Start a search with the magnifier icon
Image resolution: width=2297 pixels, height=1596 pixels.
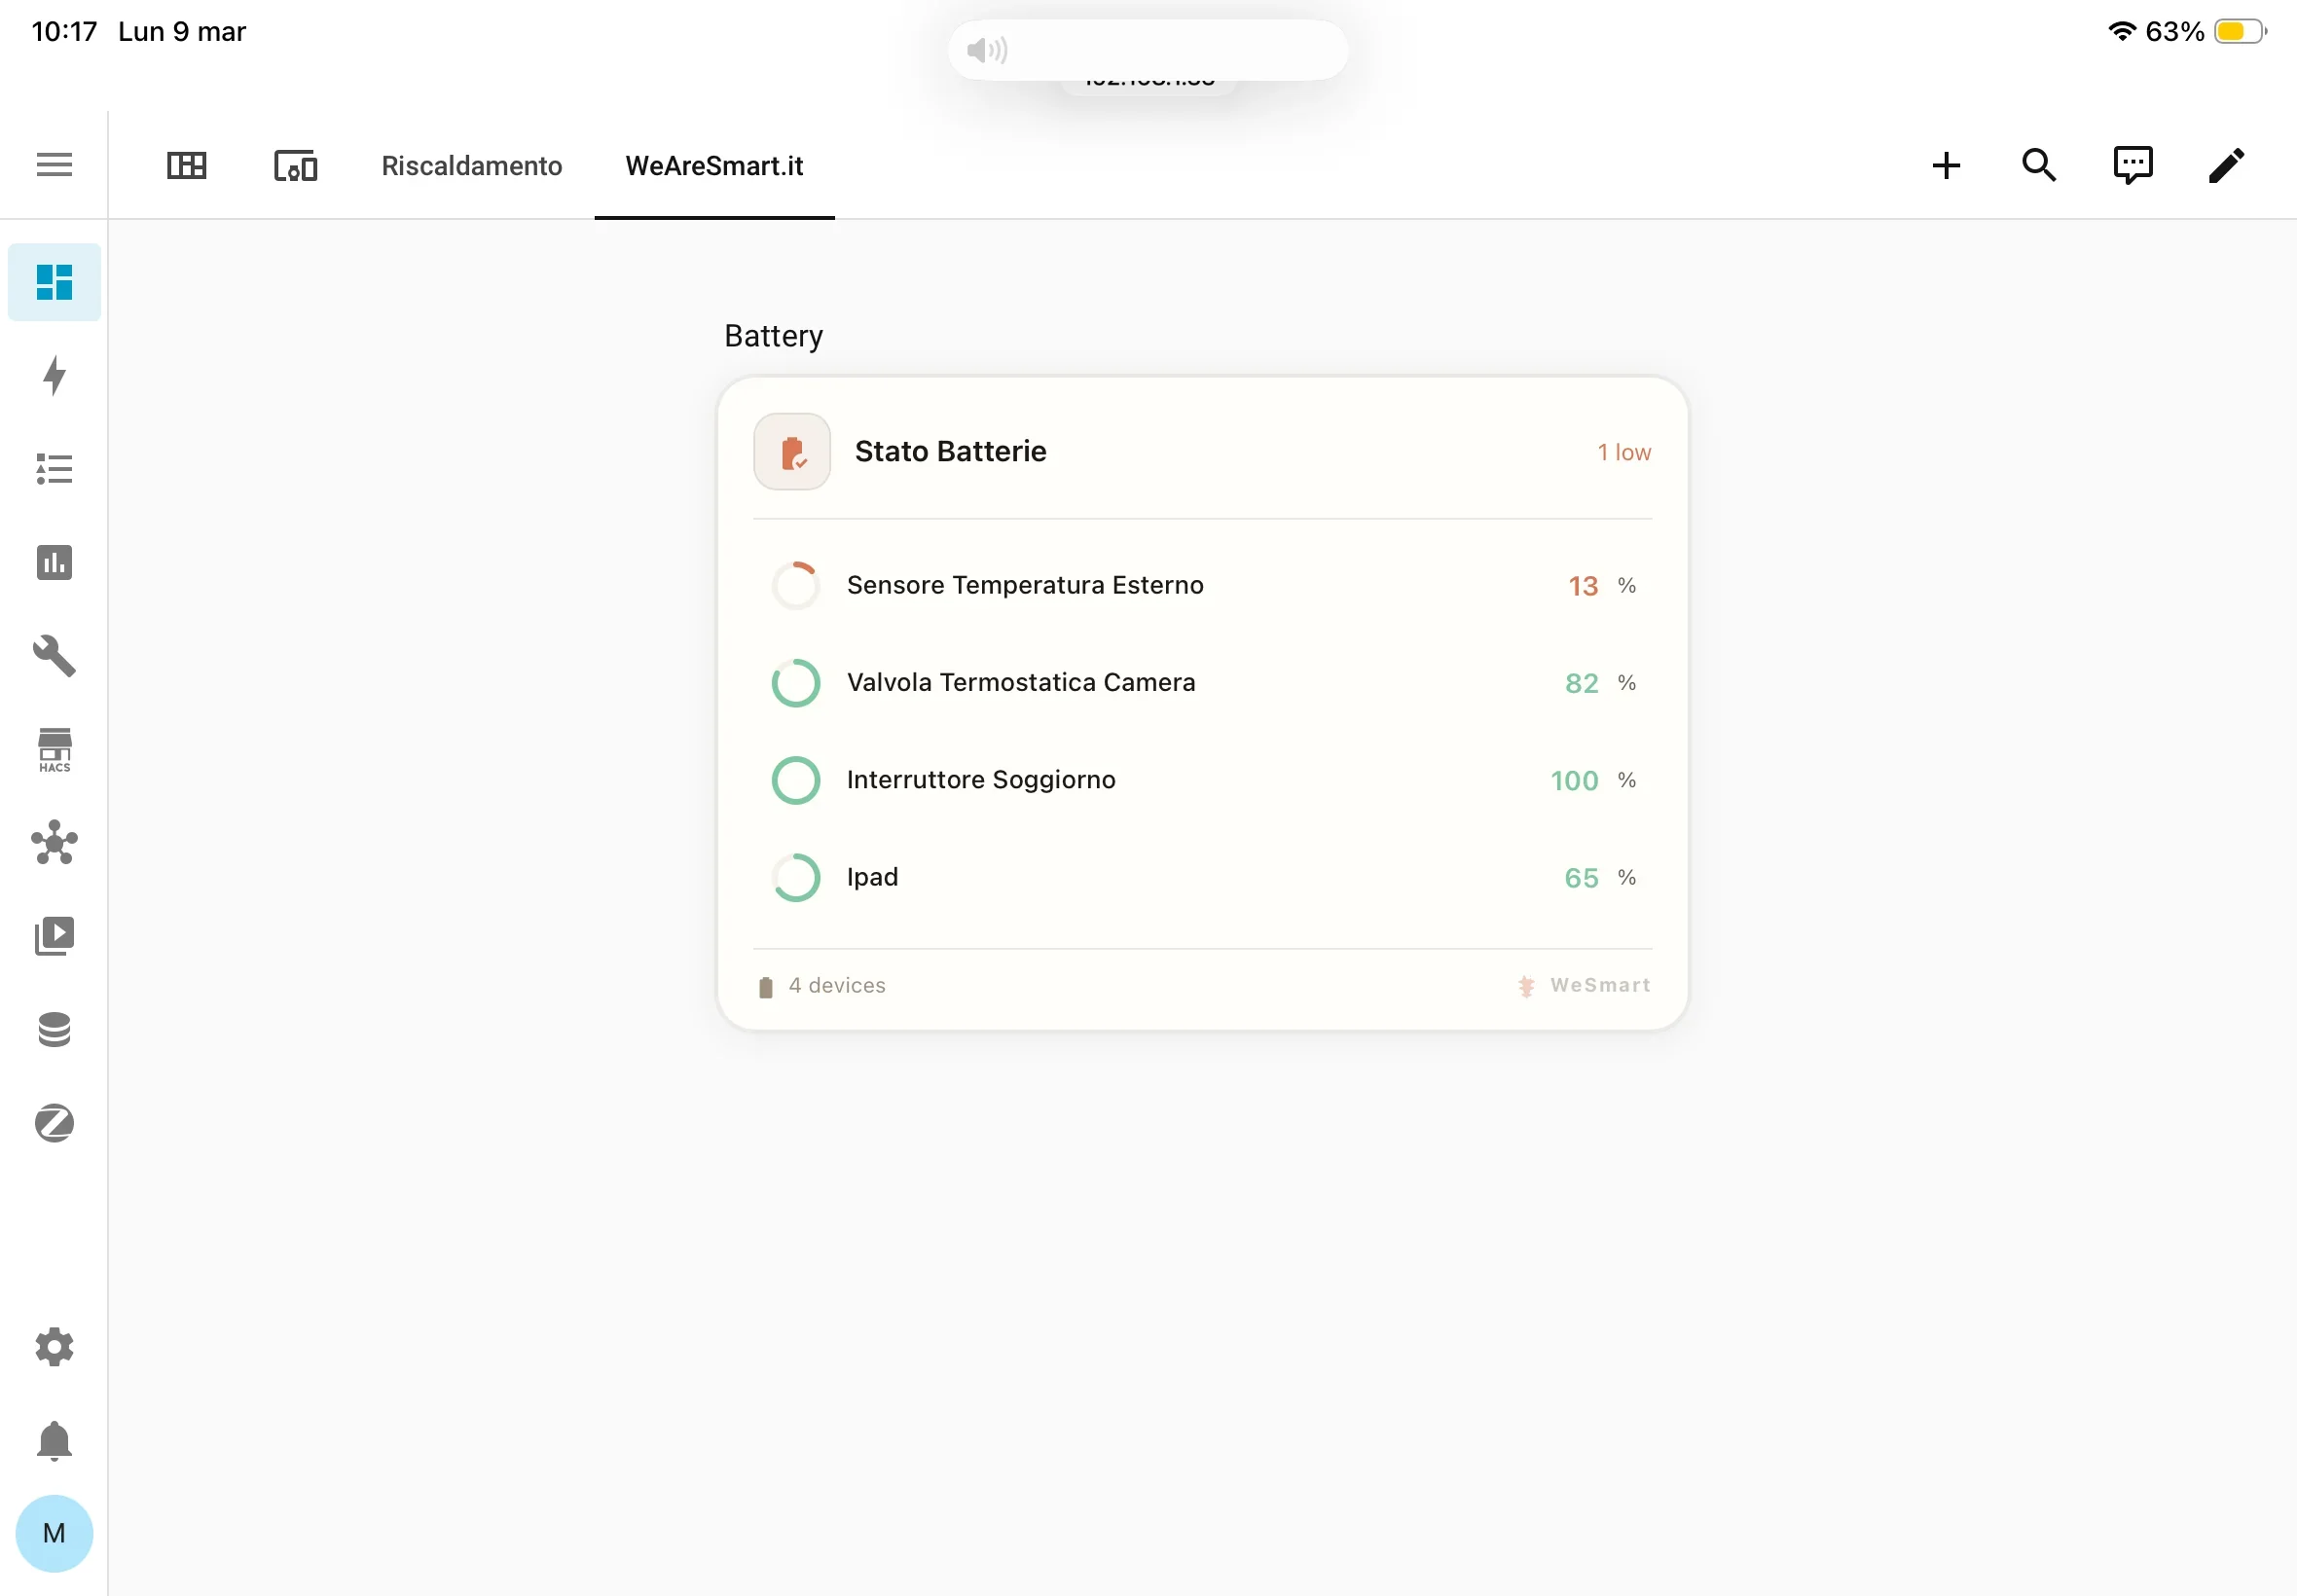point(2038,164)
